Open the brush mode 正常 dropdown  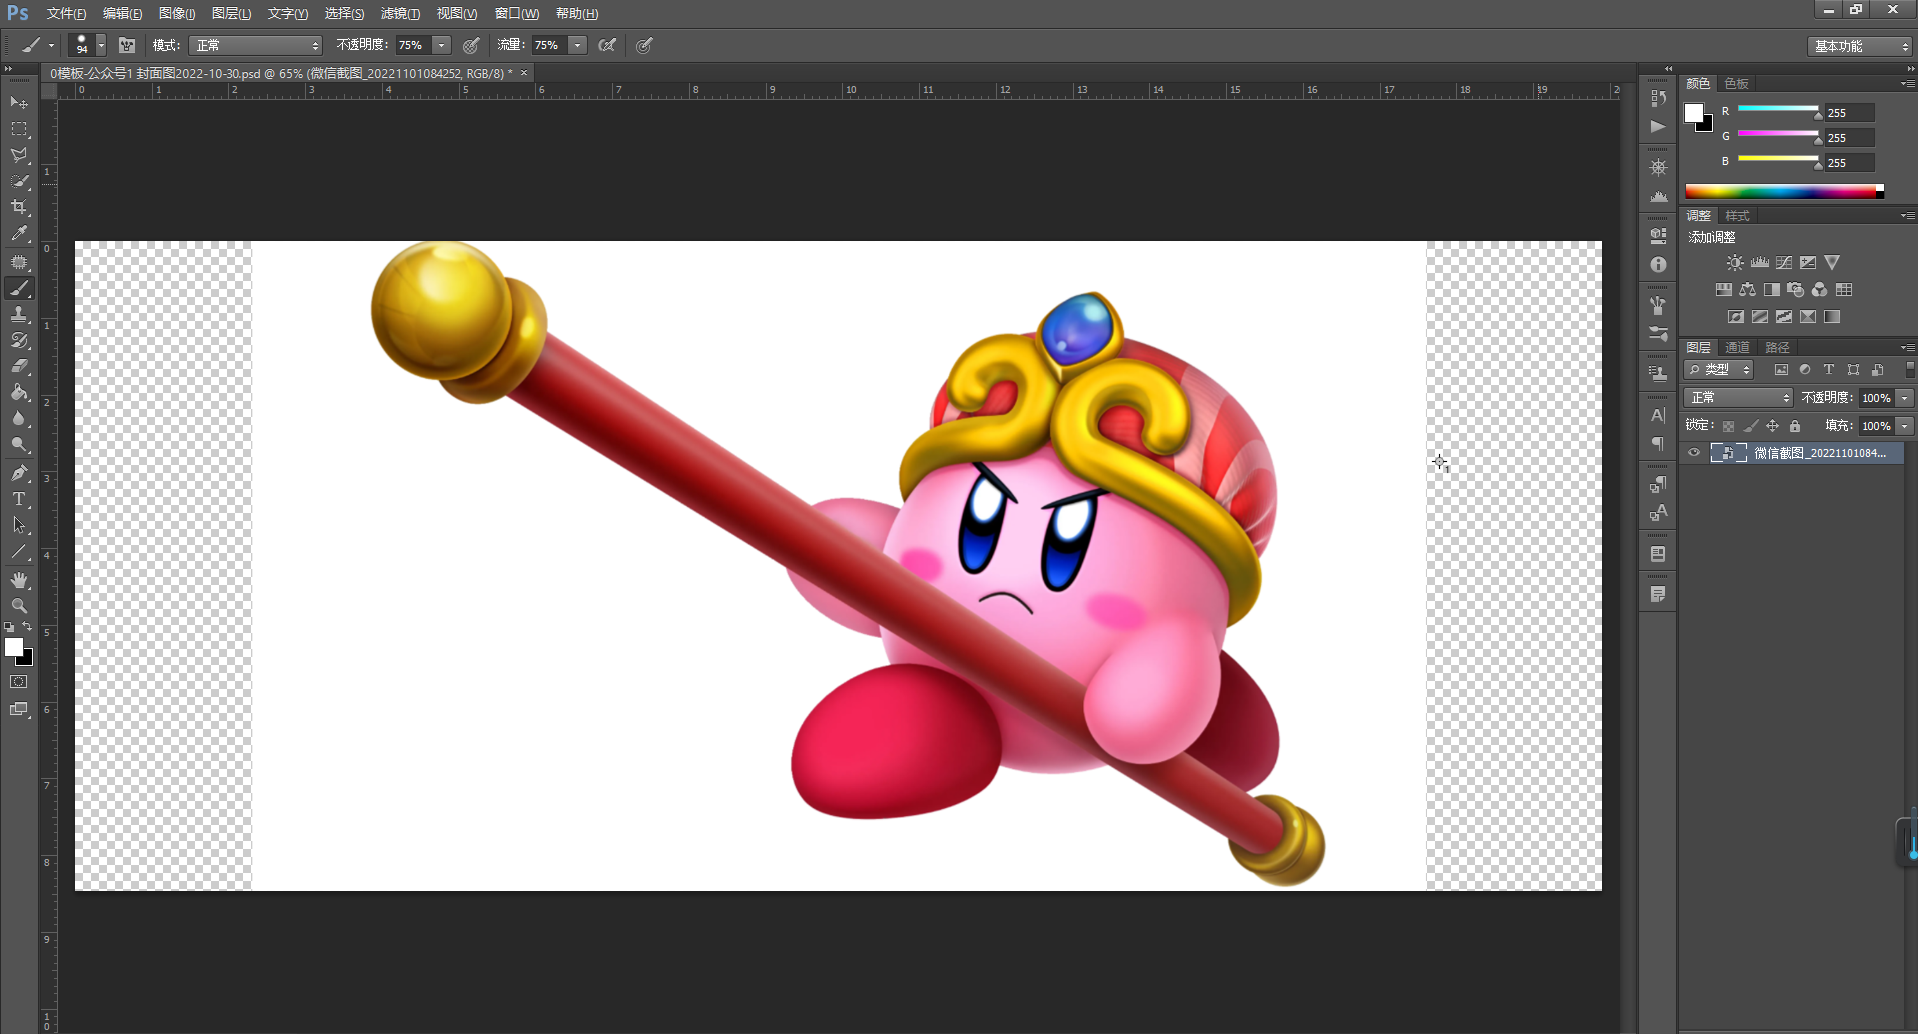[255, 45]
